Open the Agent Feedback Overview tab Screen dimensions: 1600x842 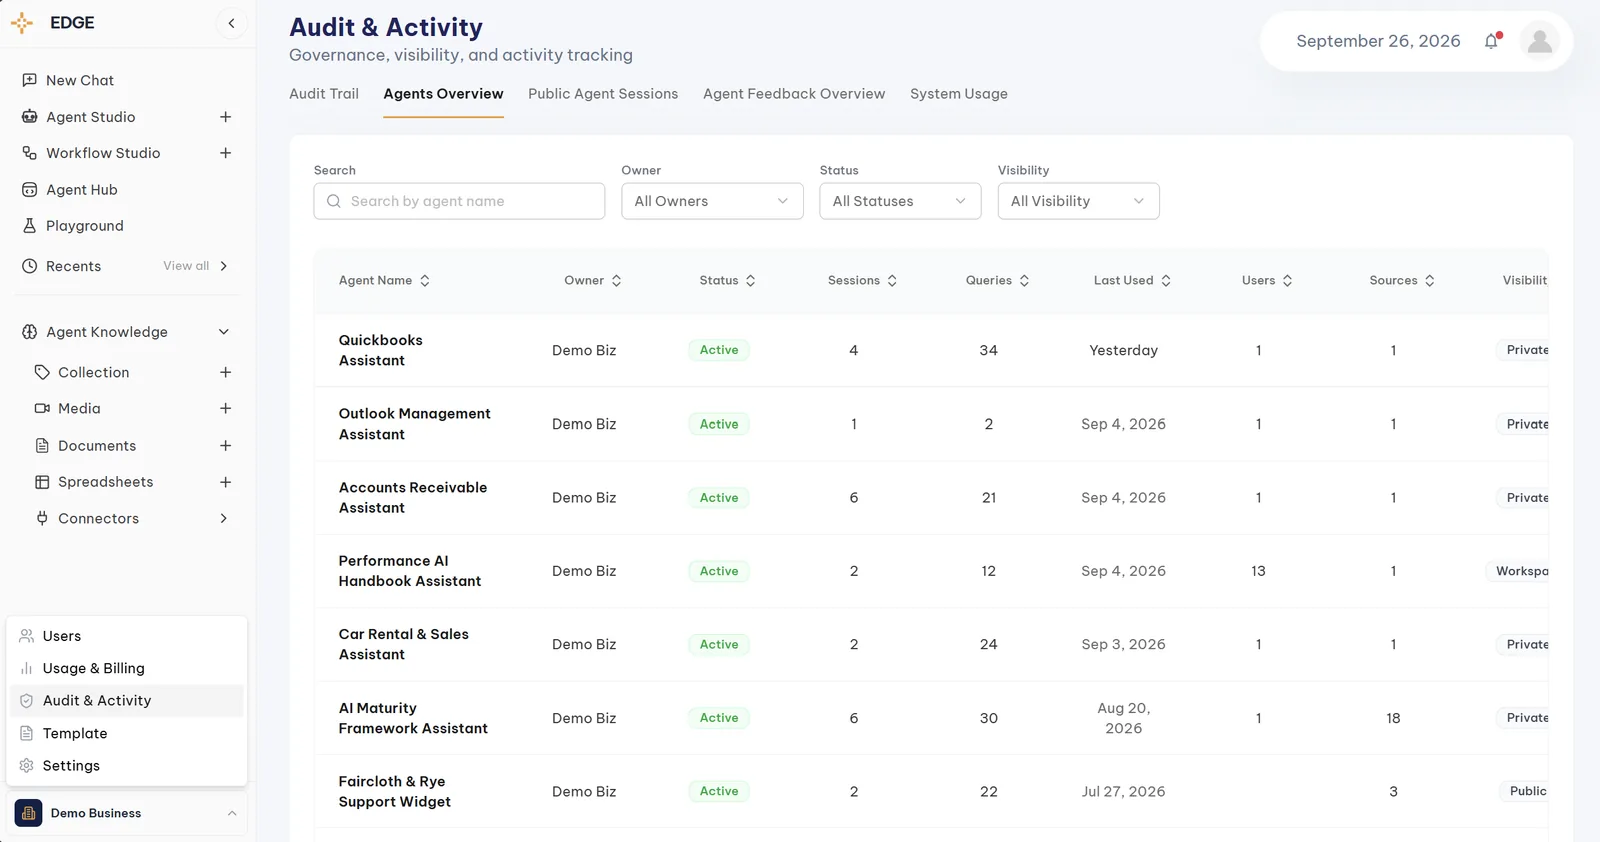[794, 94]
